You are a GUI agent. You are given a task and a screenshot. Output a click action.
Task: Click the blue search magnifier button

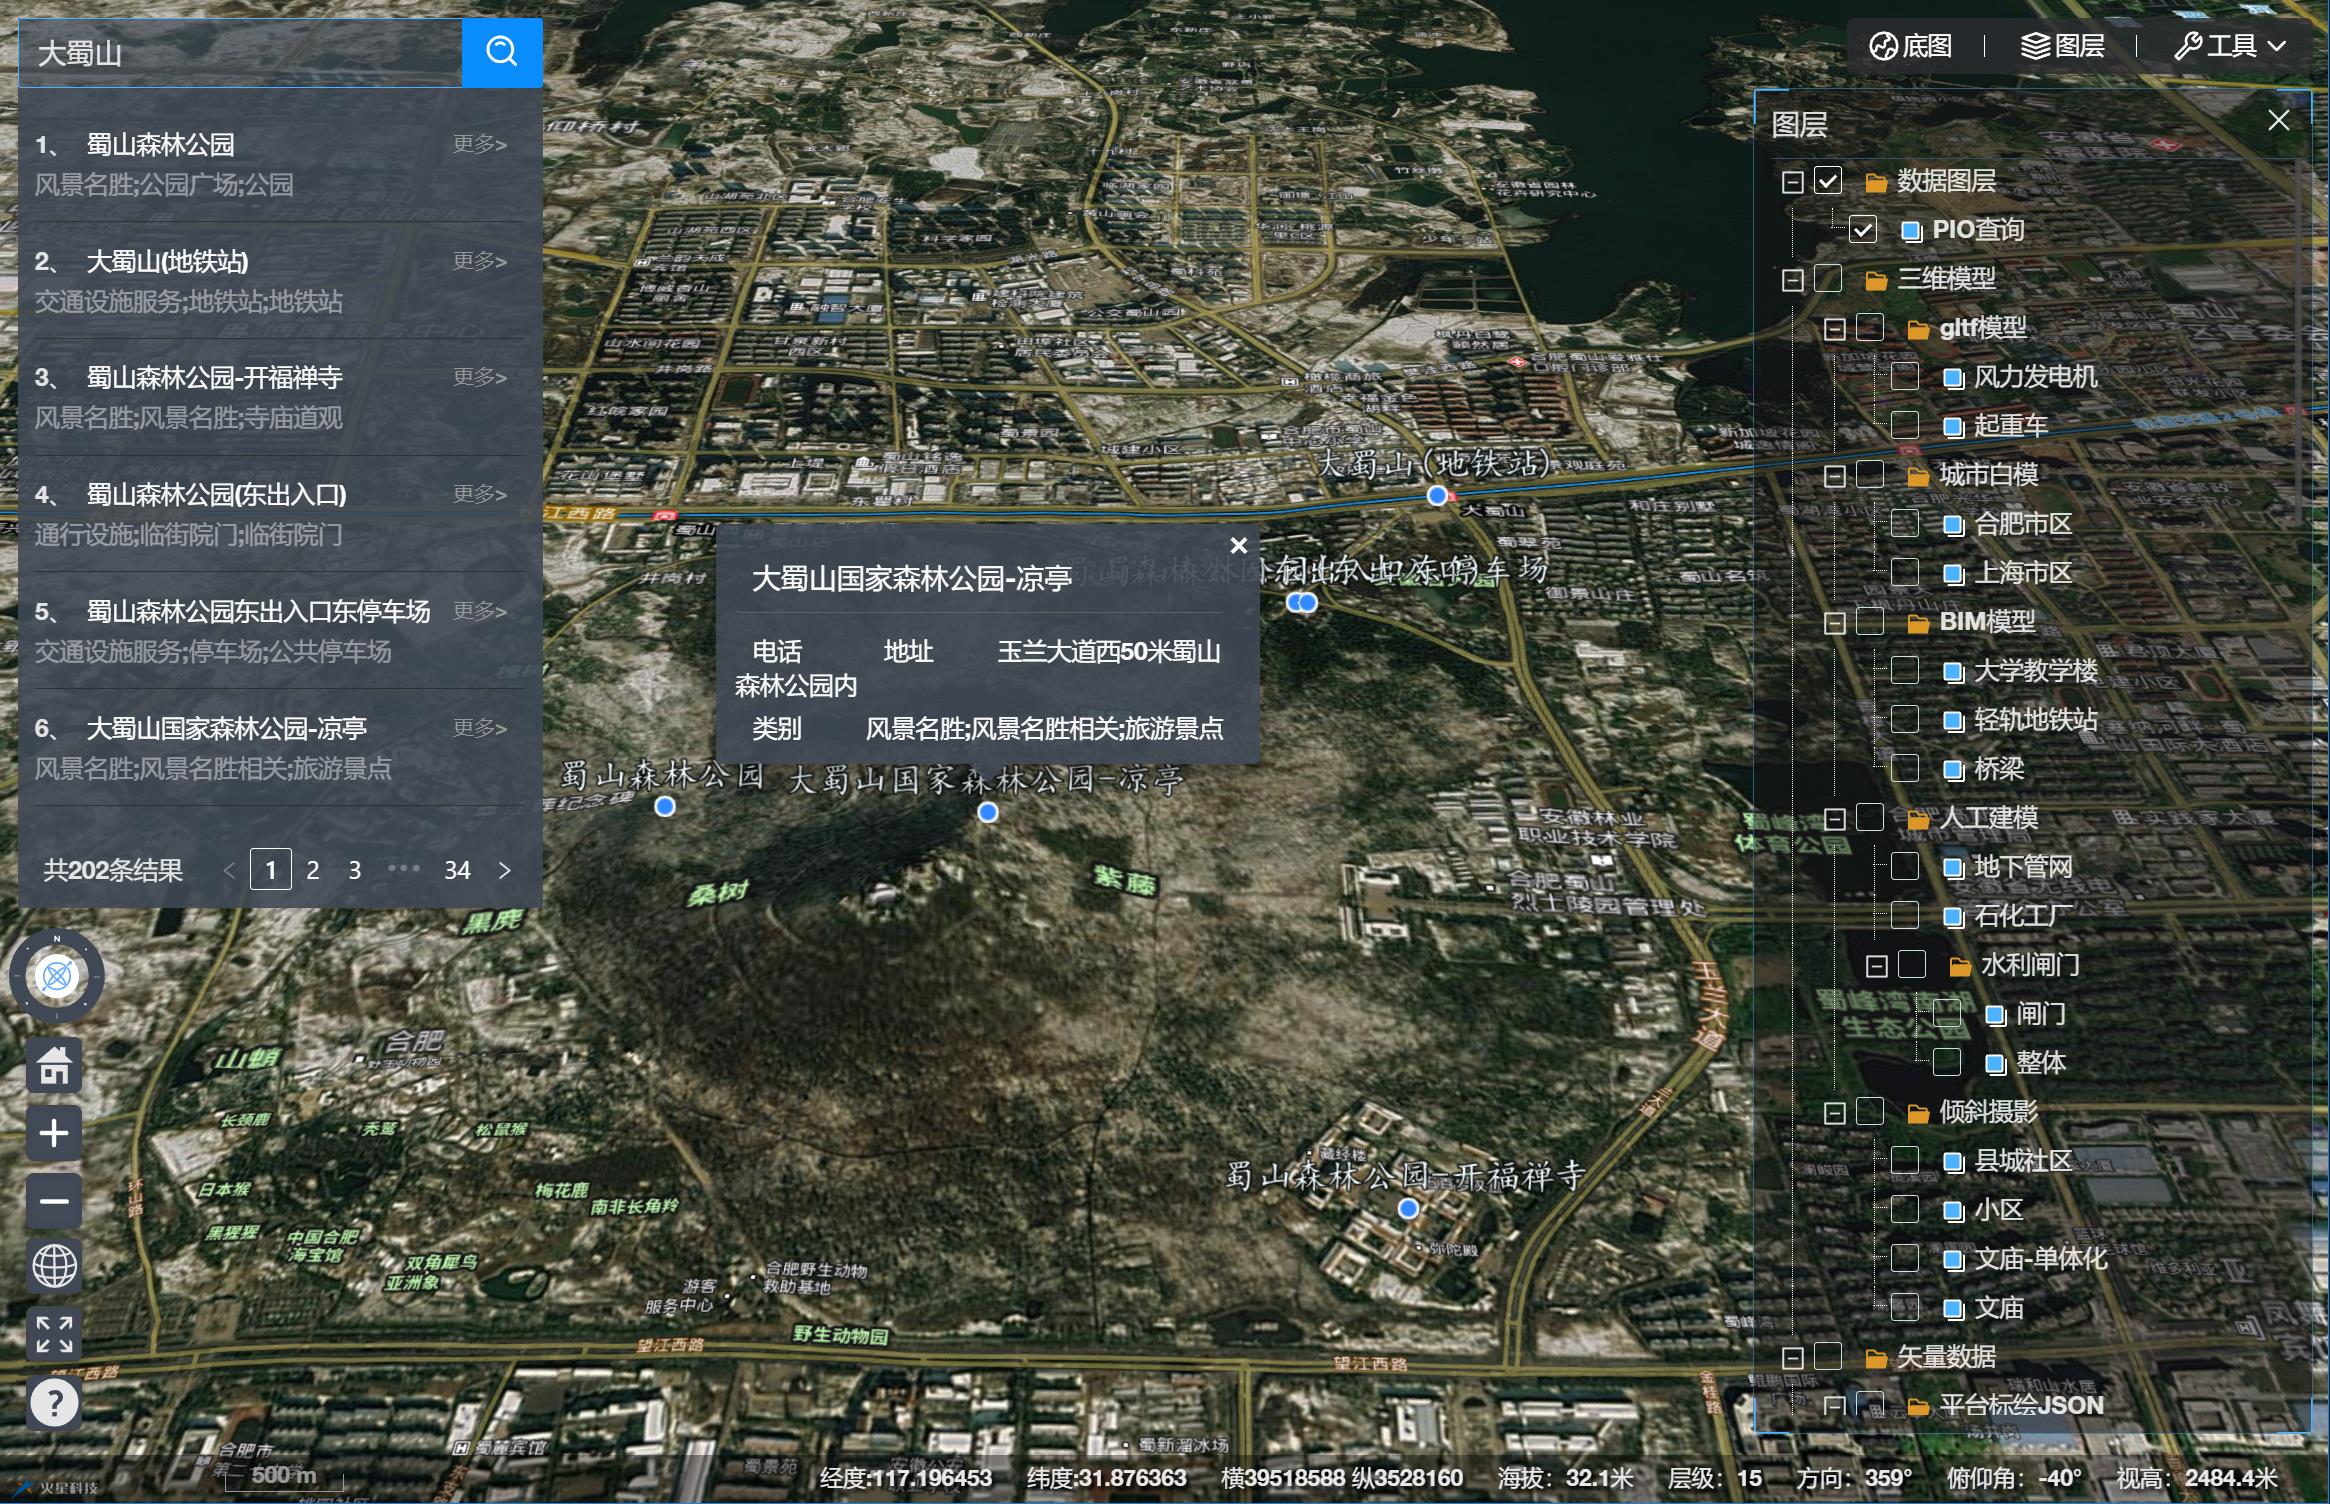coord(501,51)
